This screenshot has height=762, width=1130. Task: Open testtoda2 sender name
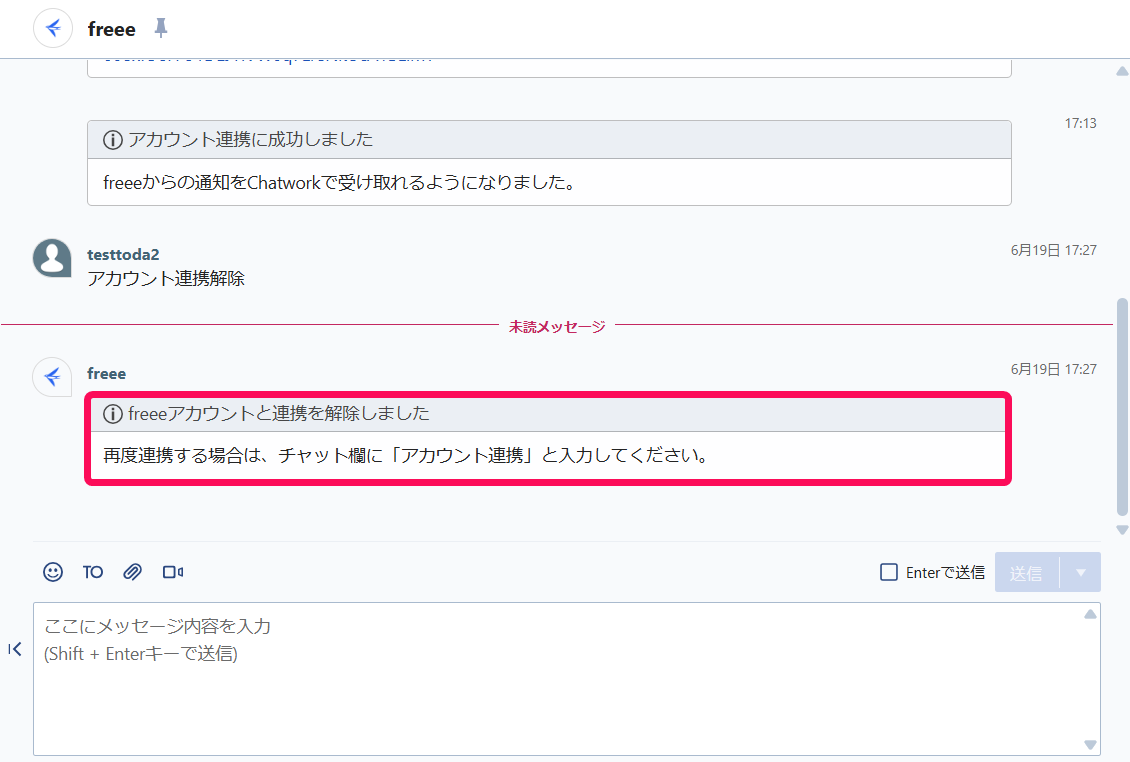tap(123, 254)
